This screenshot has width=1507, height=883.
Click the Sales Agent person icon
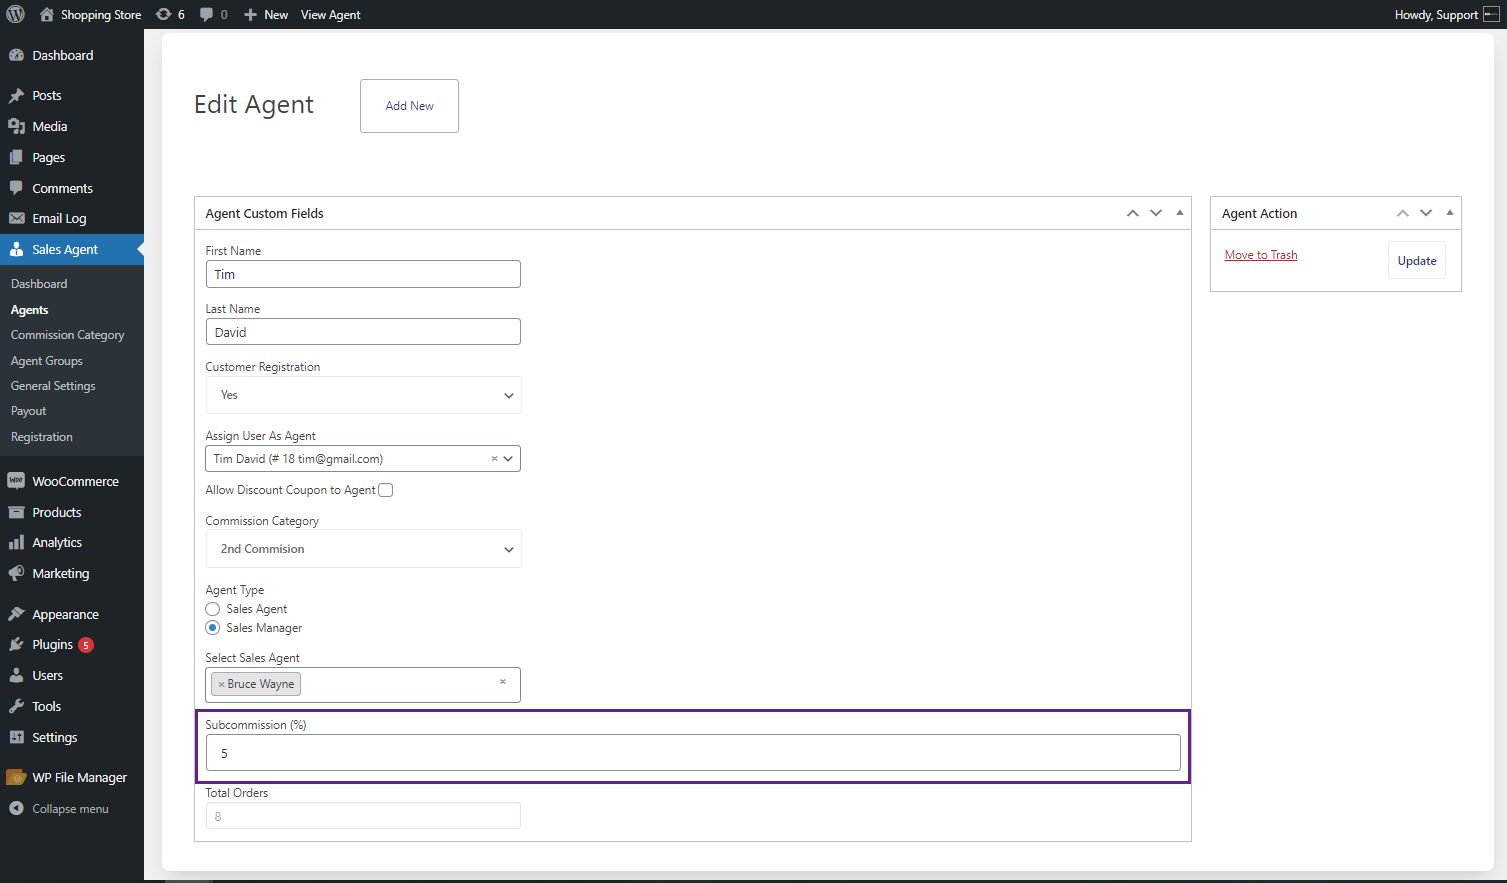click(16, 249)
